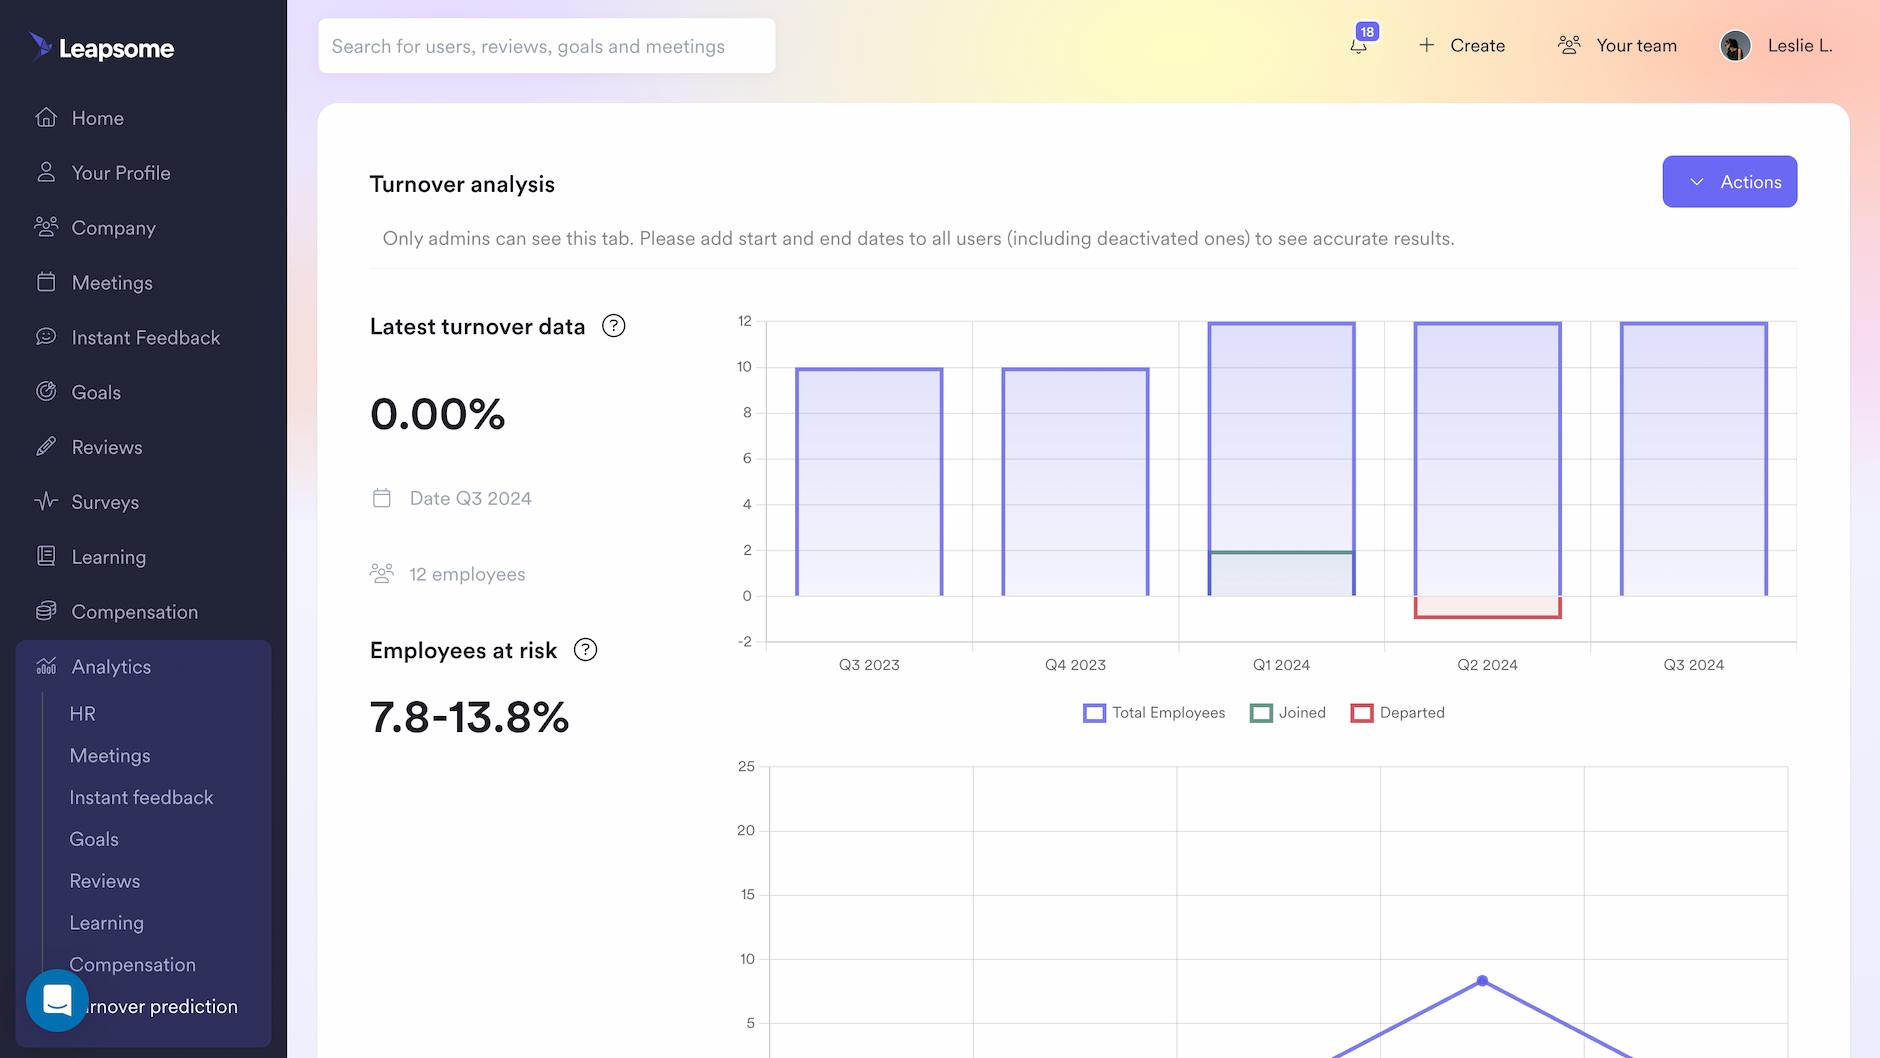Image resolution: width=1880 pixels, height=1058 pixels.
Task: Select HR under Analytics
Action: 83,713
